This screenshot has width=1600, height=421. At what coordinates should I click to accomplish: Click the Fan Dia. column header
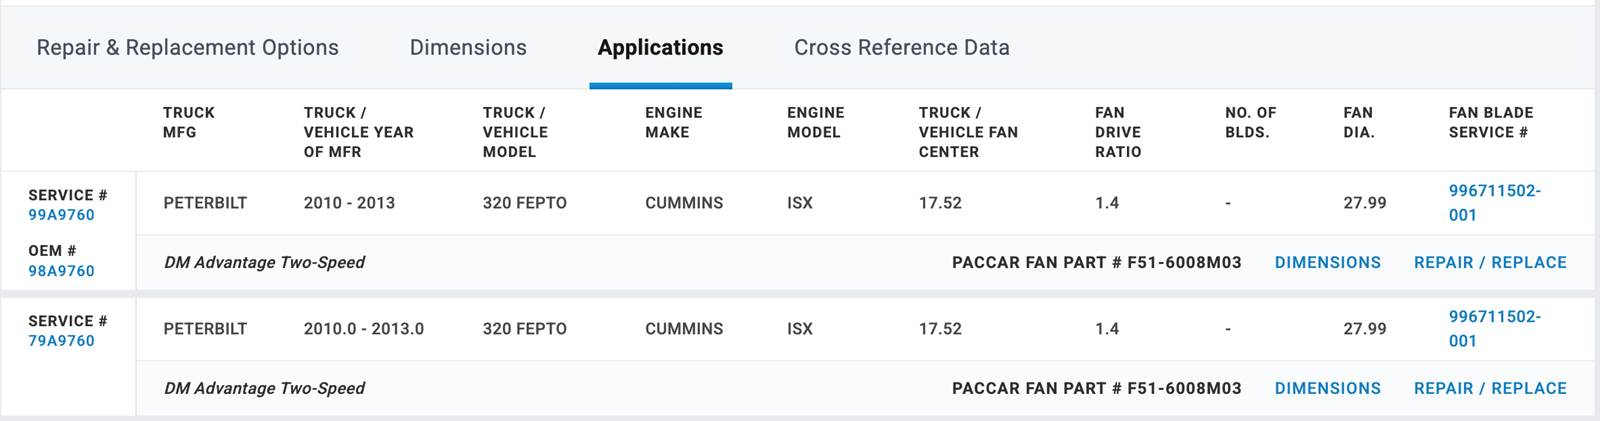point(1358,122)
